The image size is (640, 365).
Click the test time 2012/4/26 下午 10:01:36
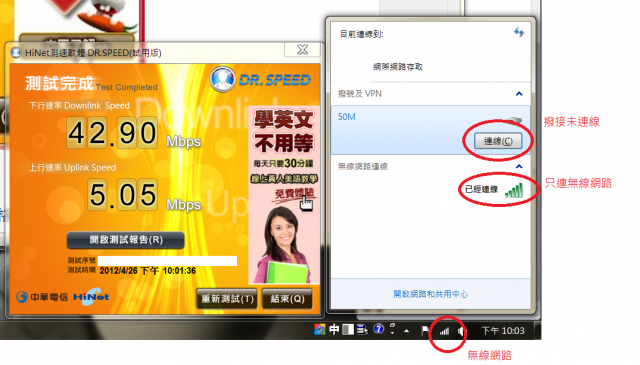click(x=148, y=271)
